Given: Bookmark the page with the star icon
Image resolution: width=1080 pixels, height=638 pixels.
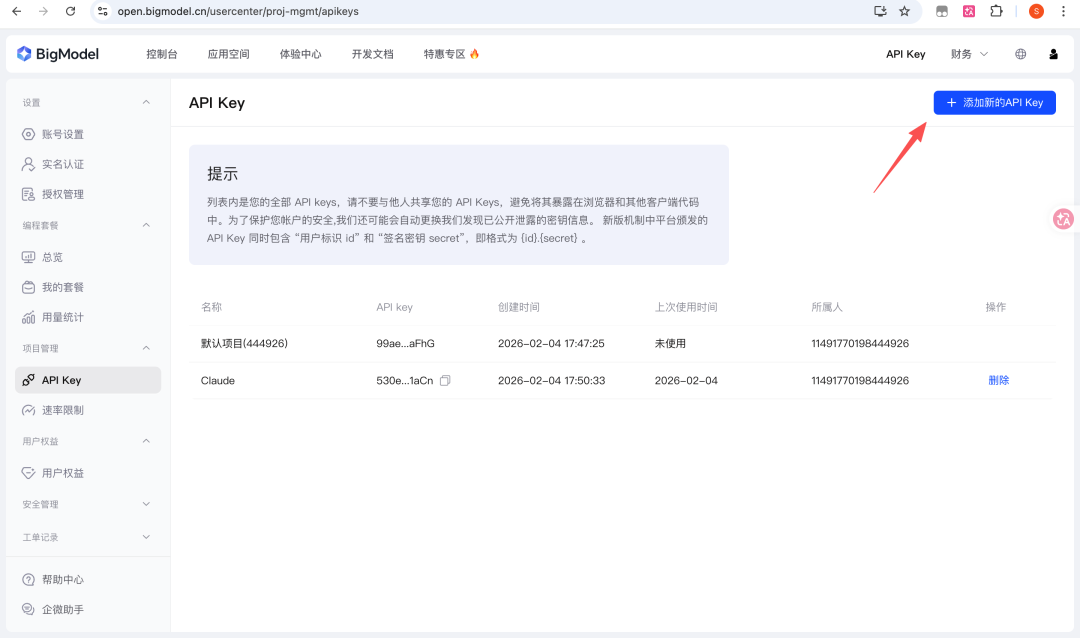Looking at the screenshot, I should [904, 11].
